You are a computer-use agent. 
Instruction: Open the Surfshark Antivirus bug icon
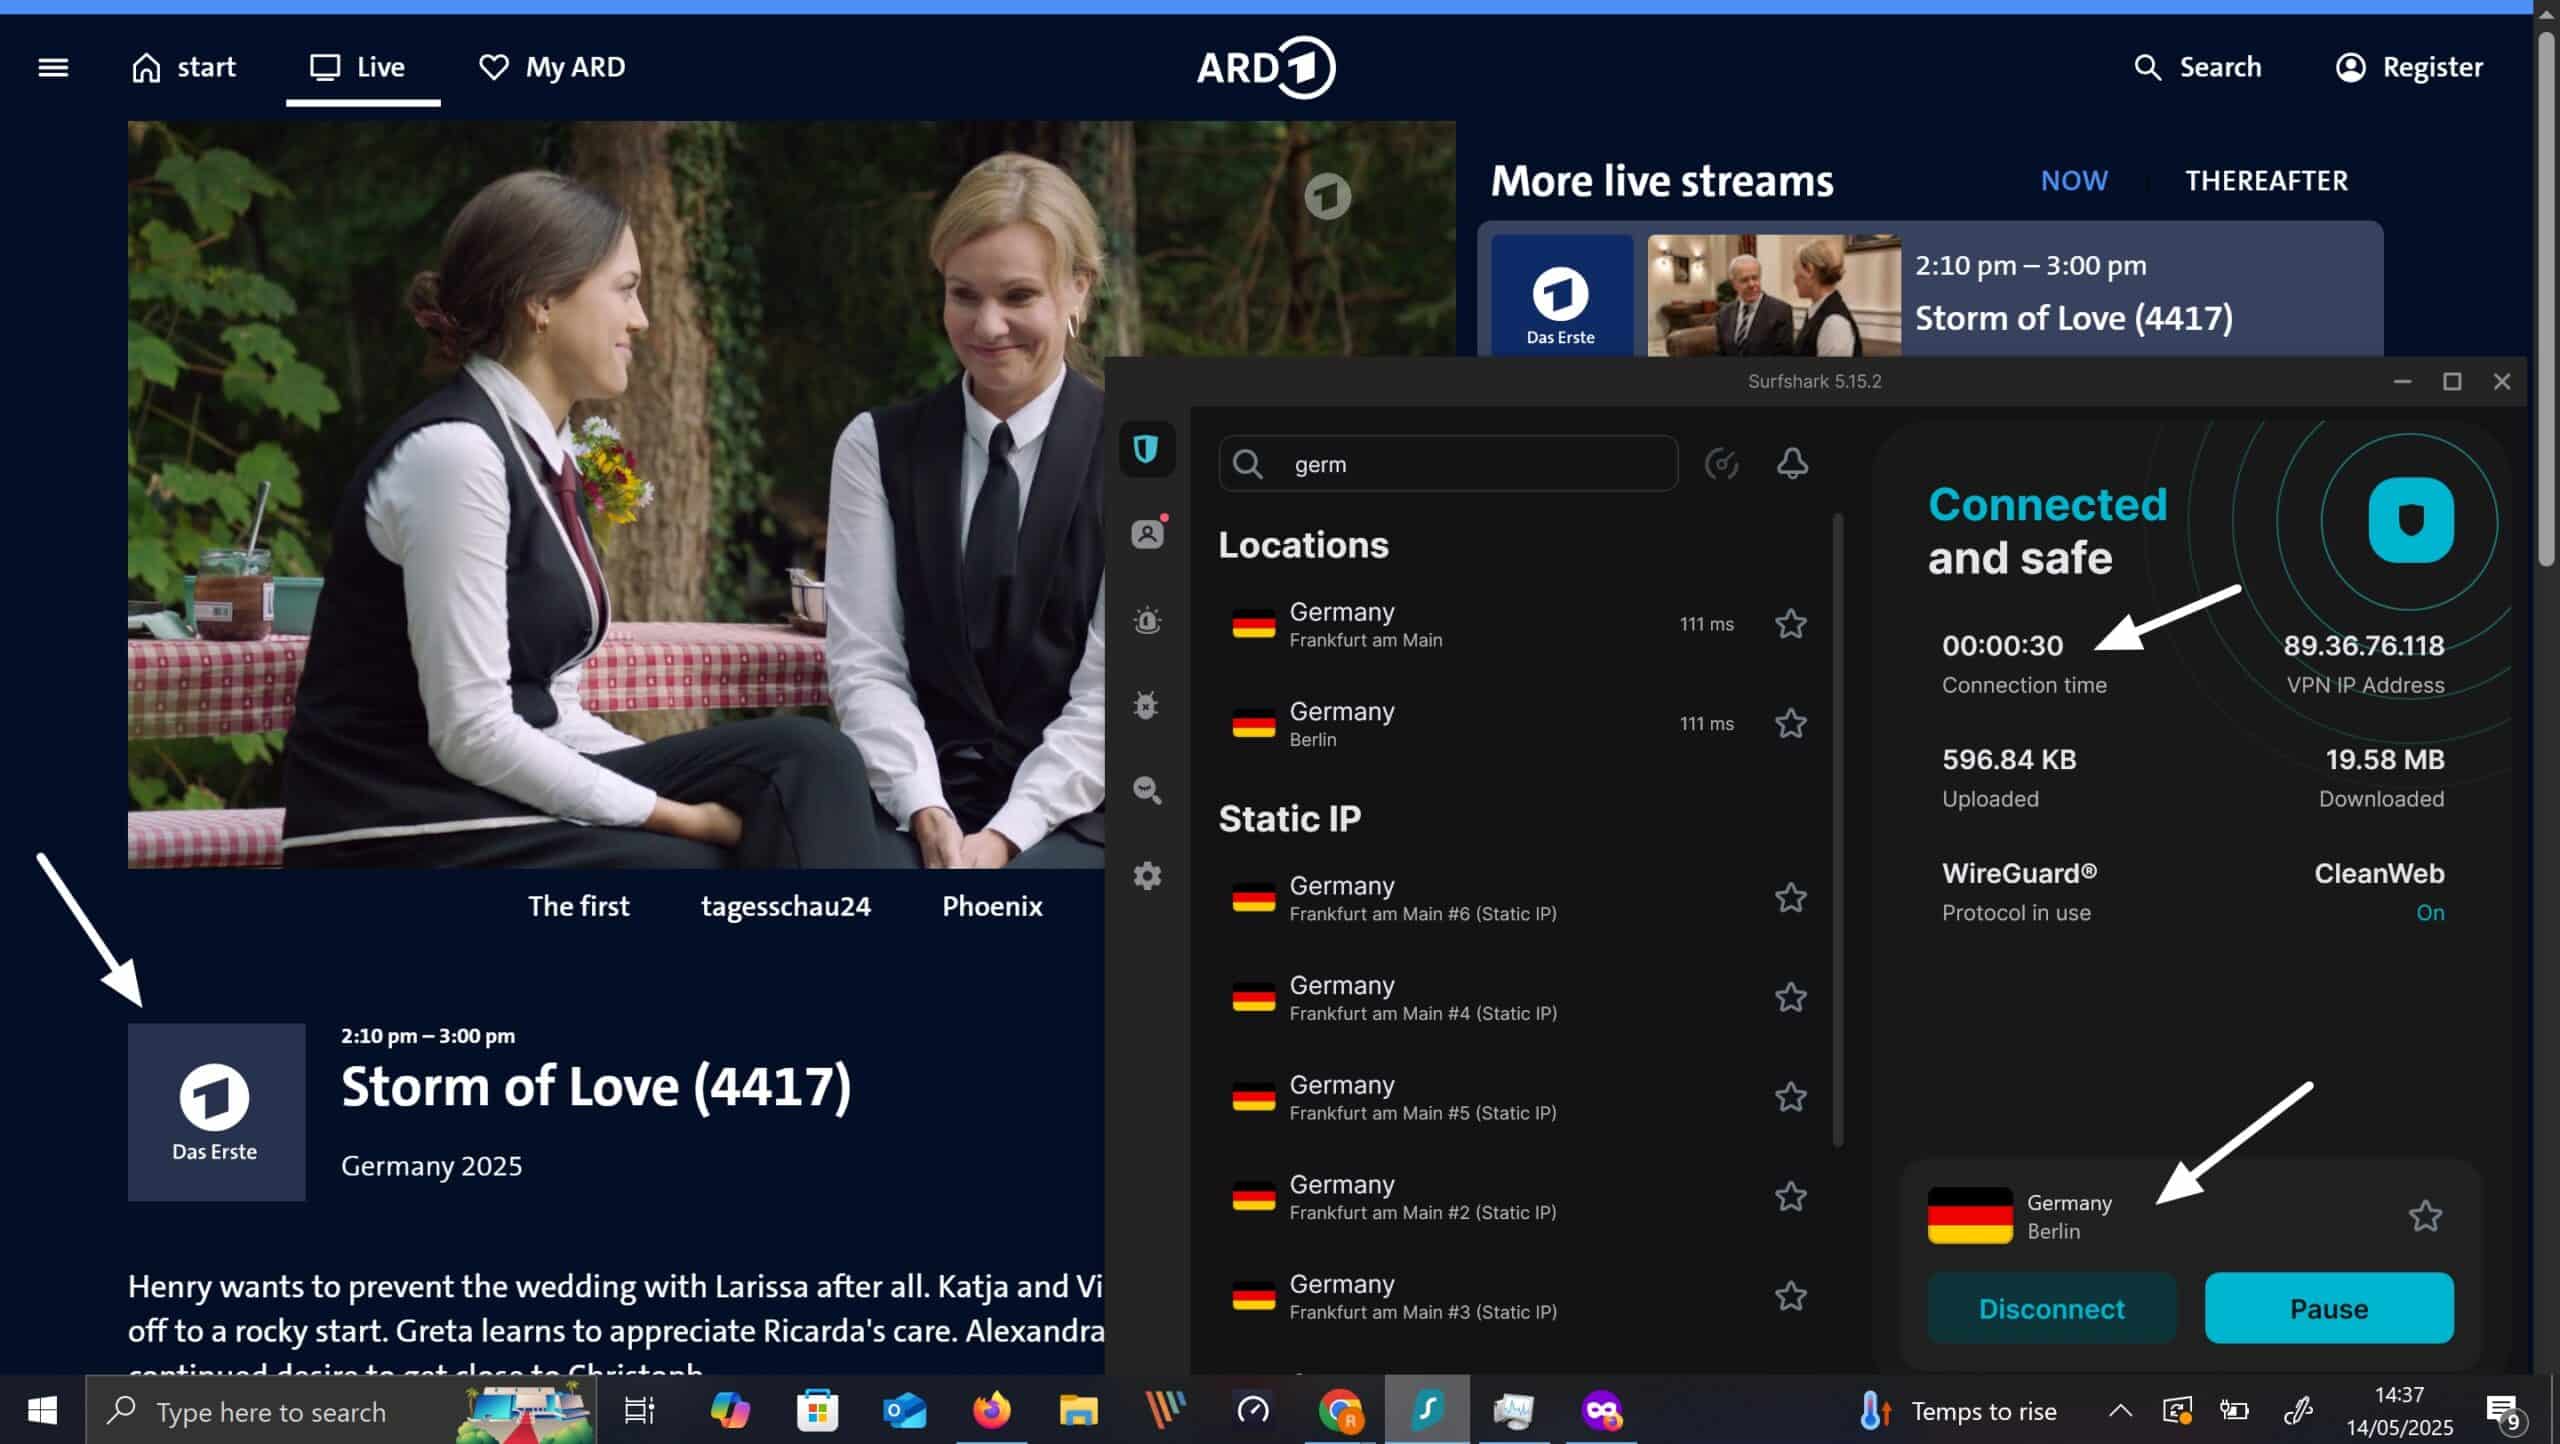[1147, 705]
